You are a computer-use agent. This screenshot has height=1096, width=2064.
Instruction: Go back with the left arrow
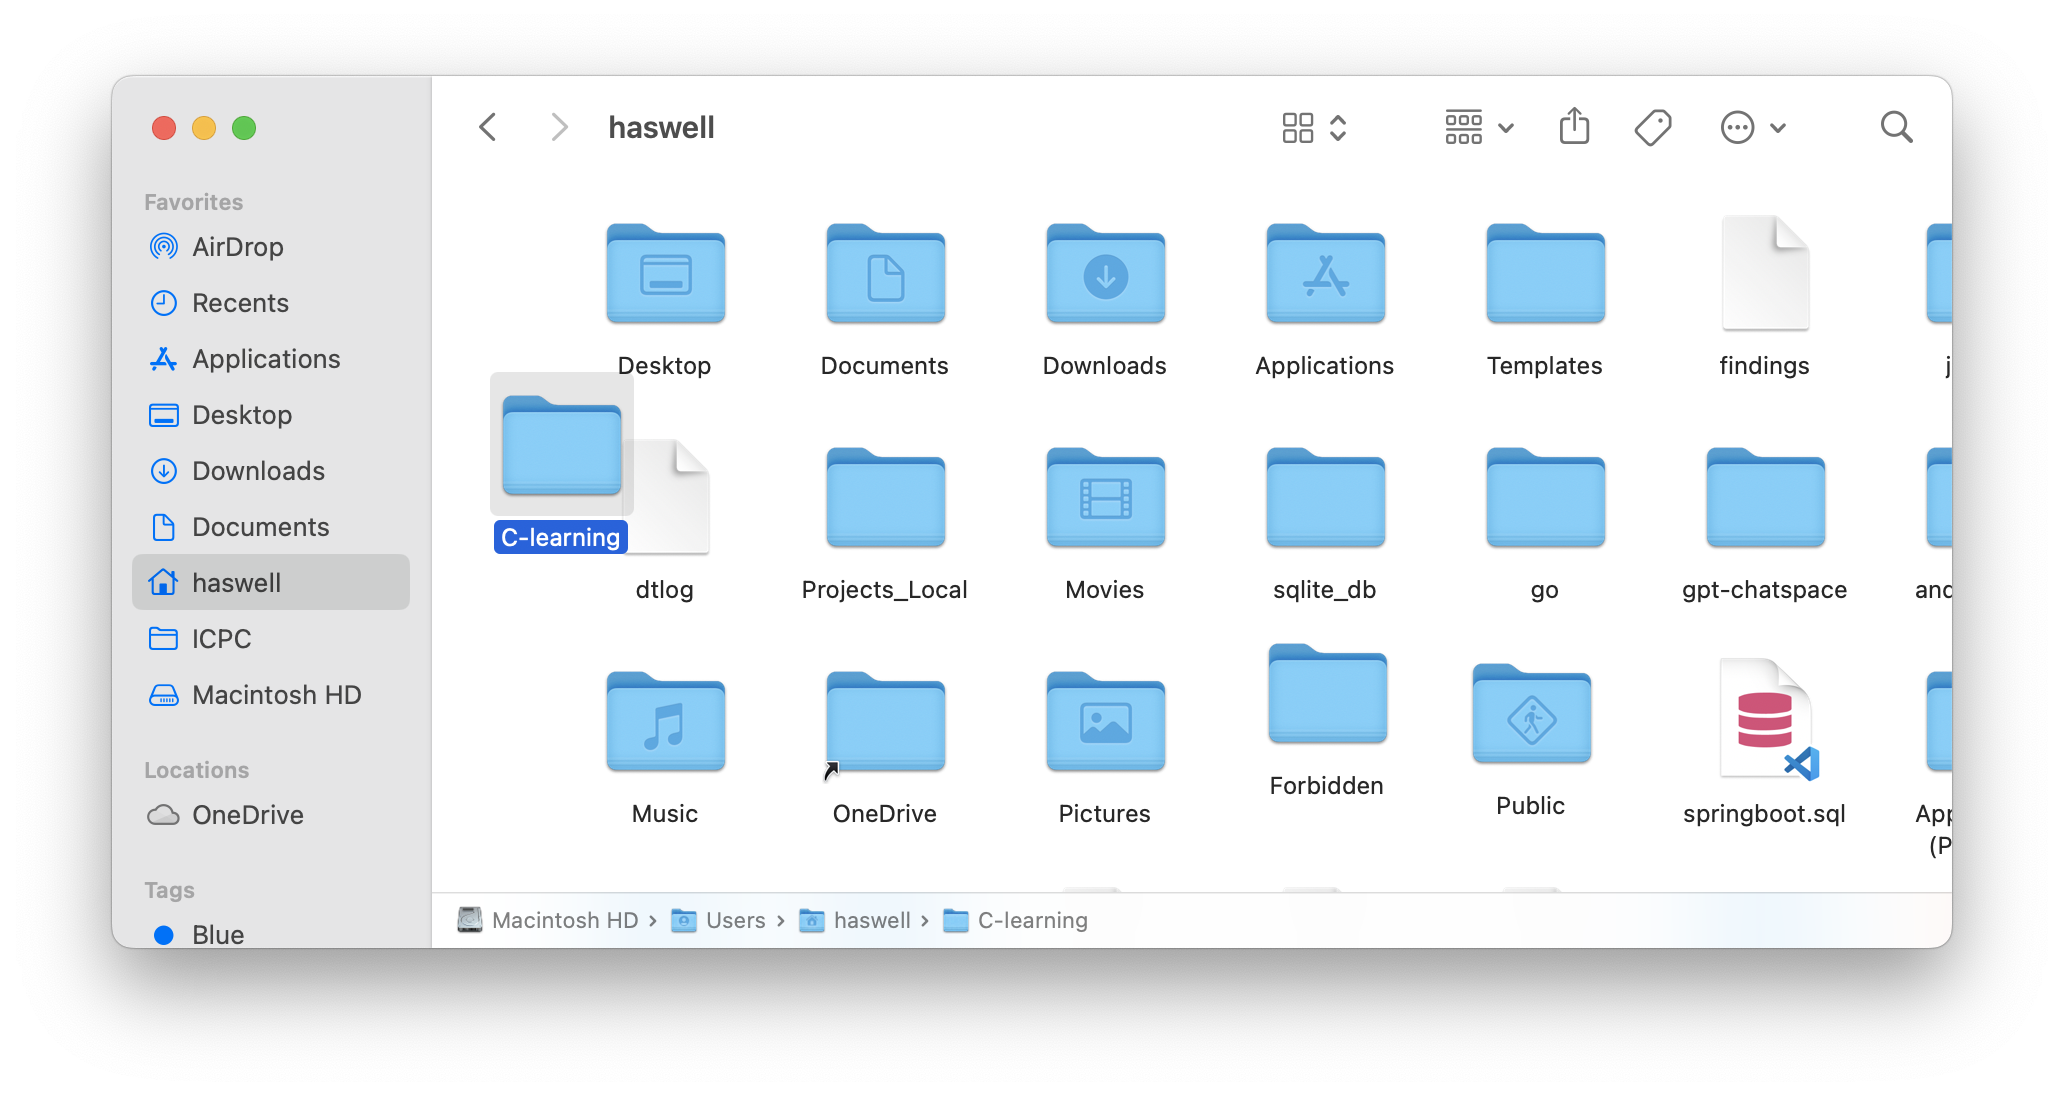[488, 127]
